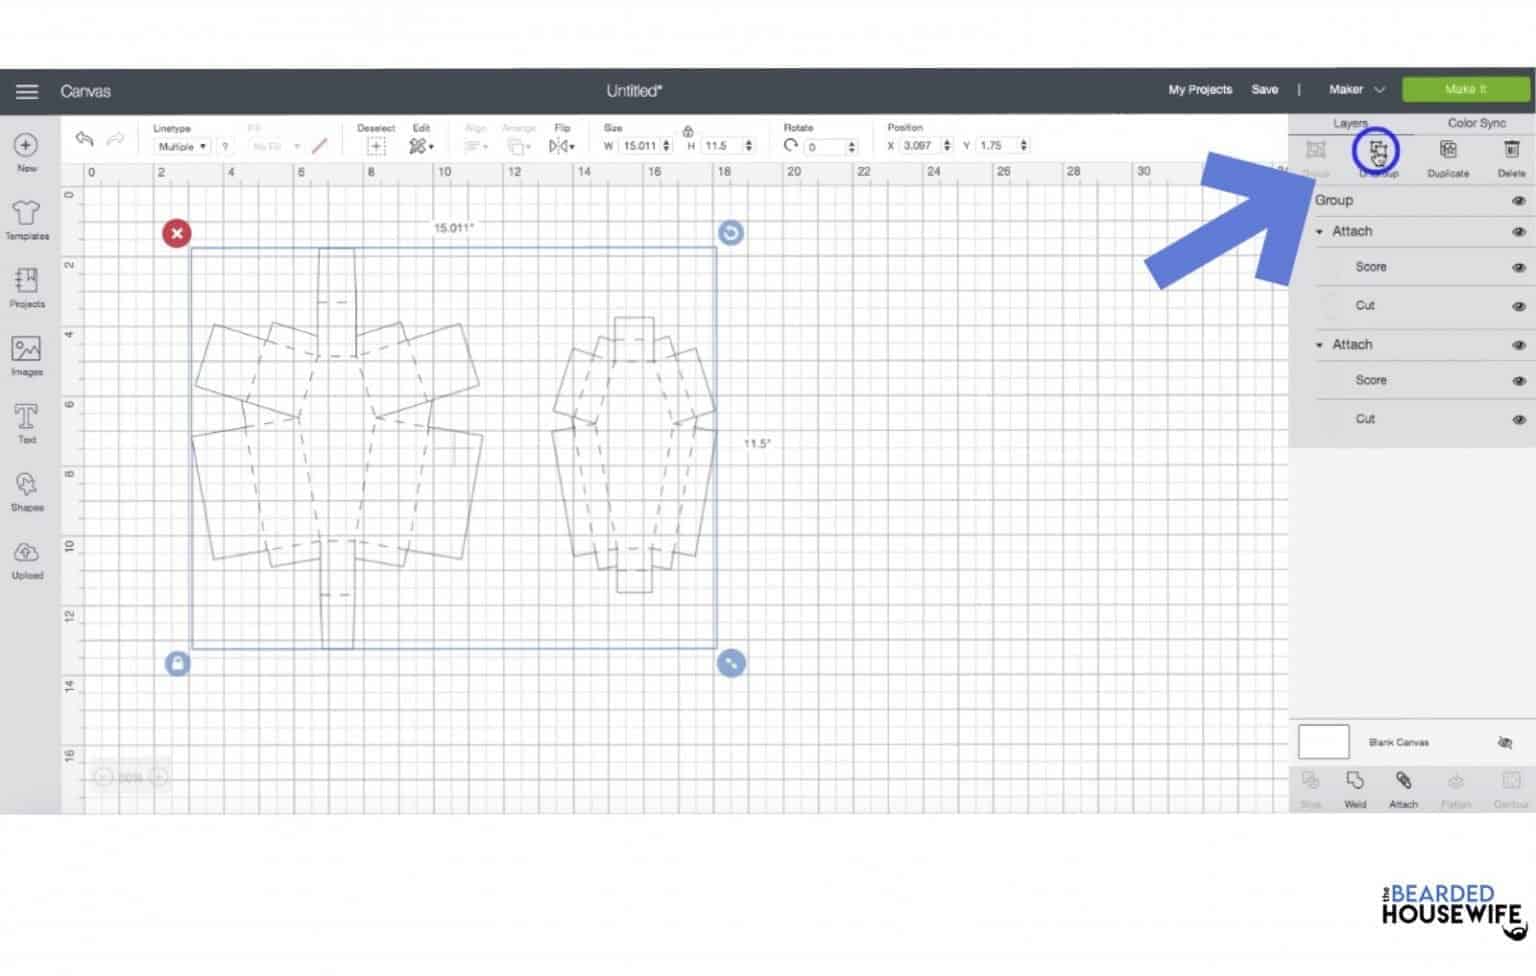
Task: Open the Shapes tool
Action: point(27,491)
